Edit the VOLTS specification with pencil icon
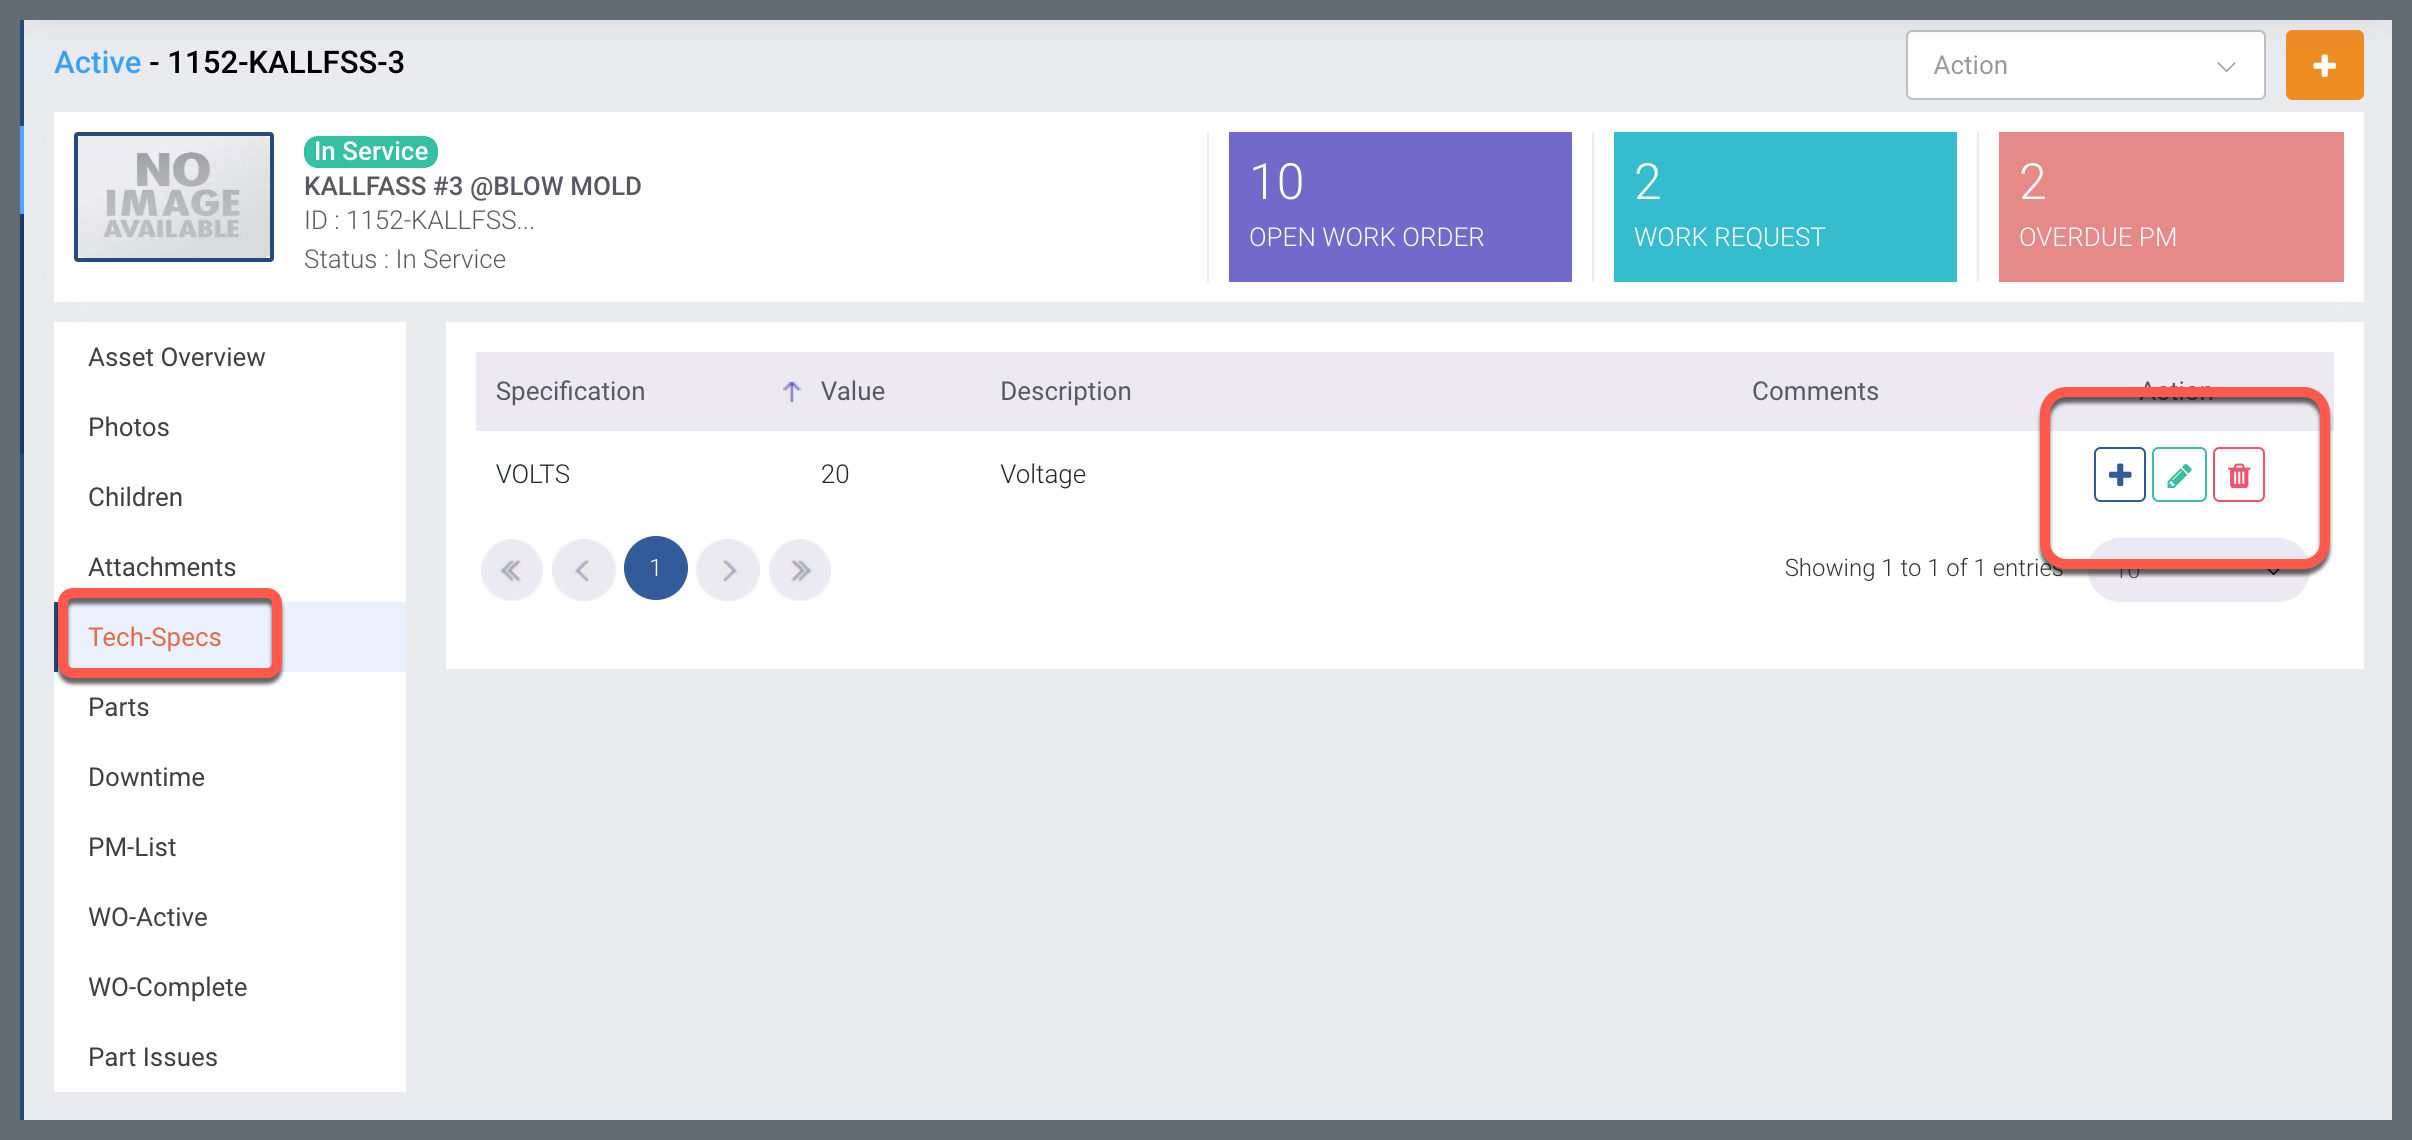2412x1140 pixels. click(2179, 475)
